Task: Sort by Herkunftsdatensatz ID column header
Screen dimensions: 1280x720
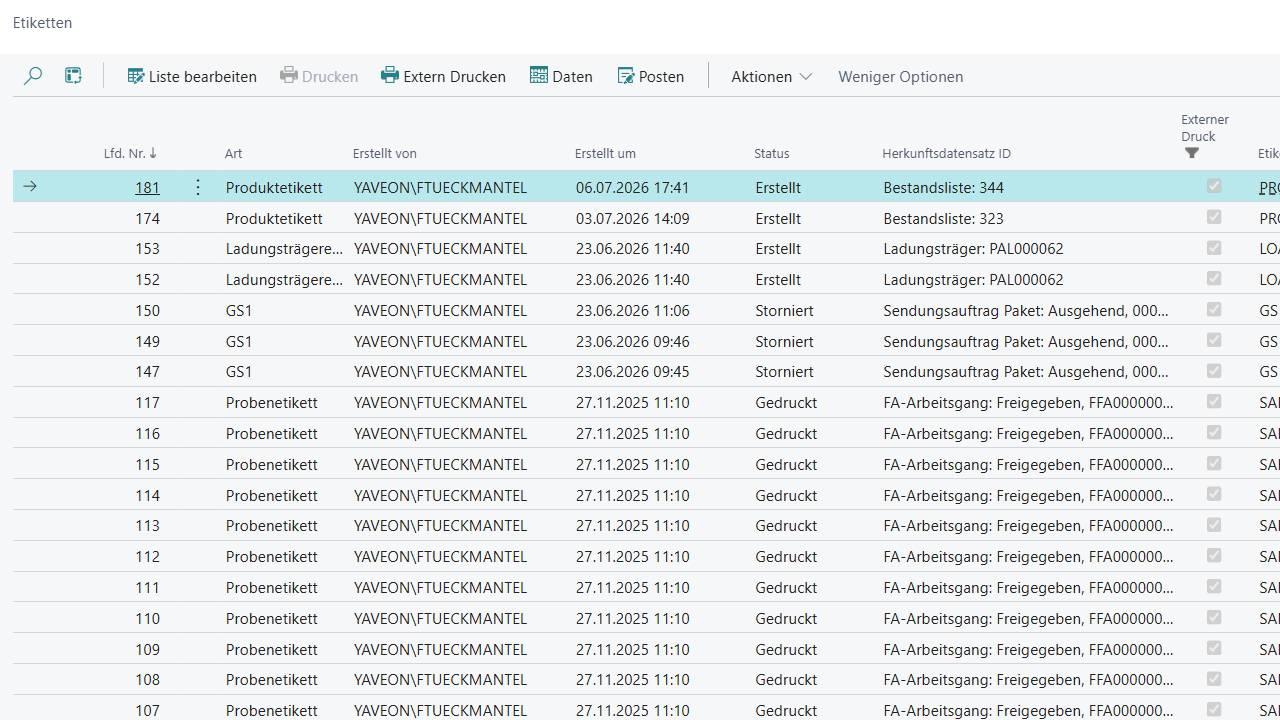Action: point(946,153)
